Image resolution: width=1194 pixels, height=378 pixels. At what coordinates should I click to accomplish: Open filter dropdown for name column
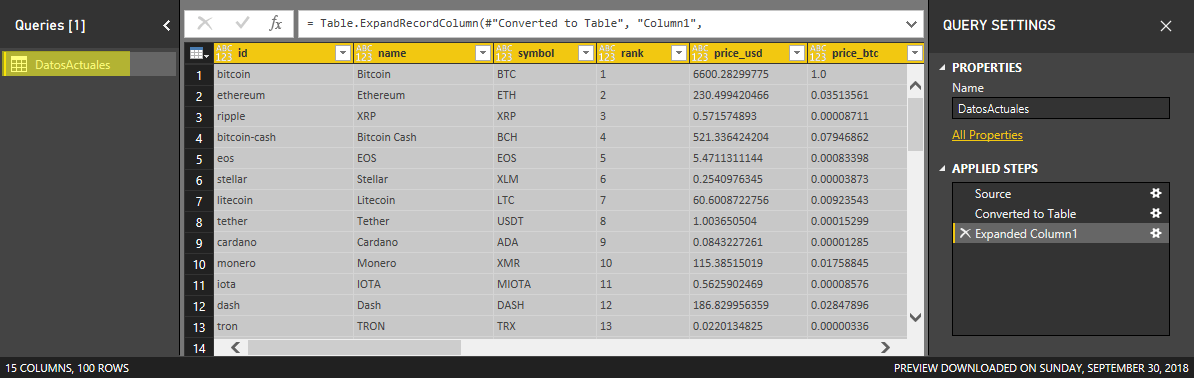483,53
